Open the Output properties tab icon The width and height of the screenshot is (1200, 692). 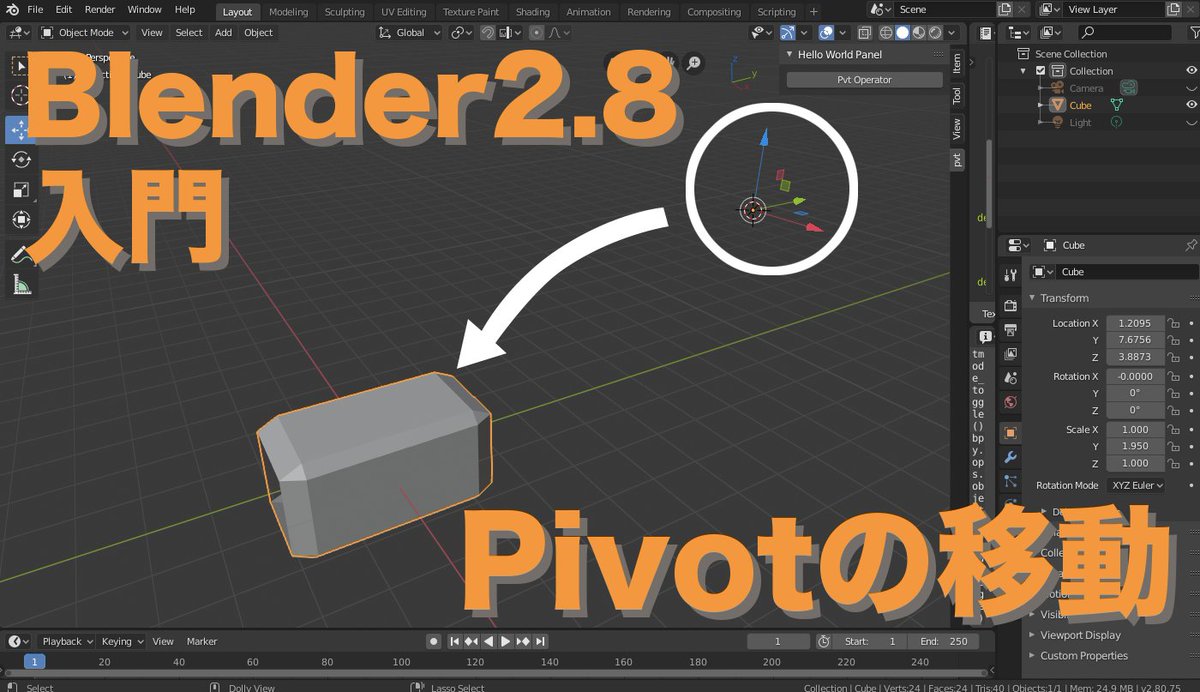click(x=1010, y=330)
